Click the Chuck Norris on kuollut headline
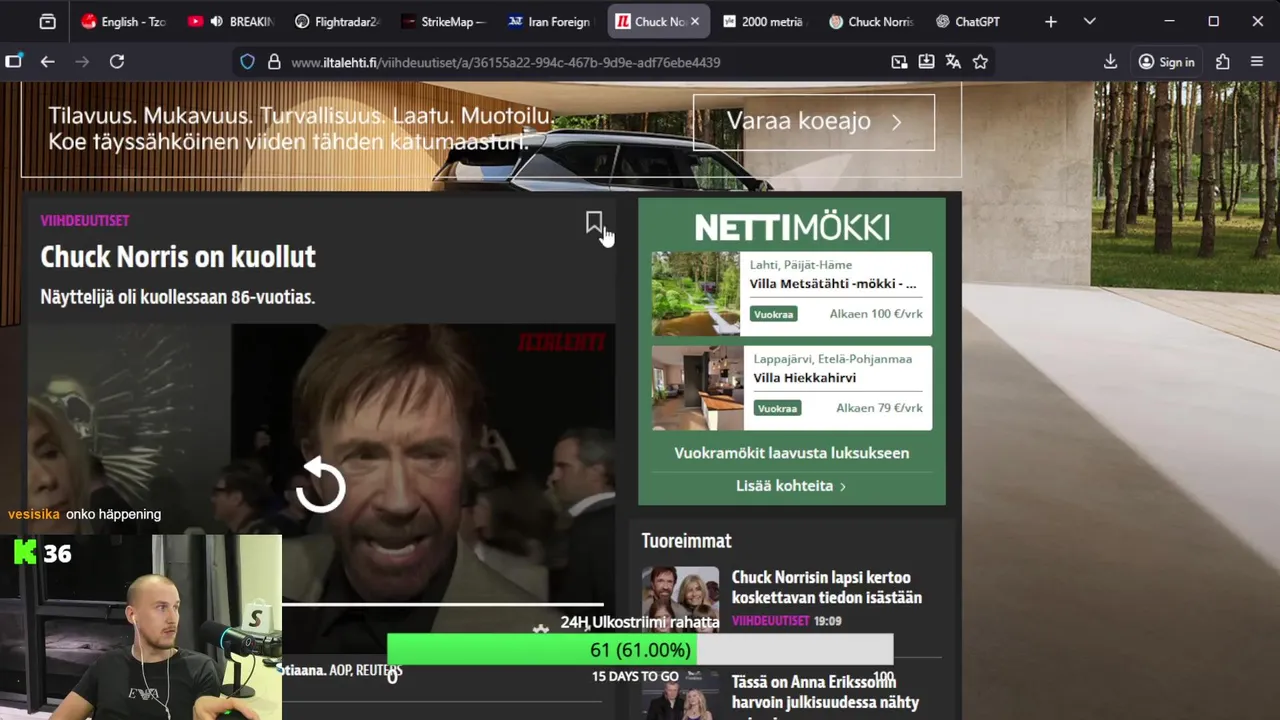The image size is (1280, 720). (x=178, y=257)
